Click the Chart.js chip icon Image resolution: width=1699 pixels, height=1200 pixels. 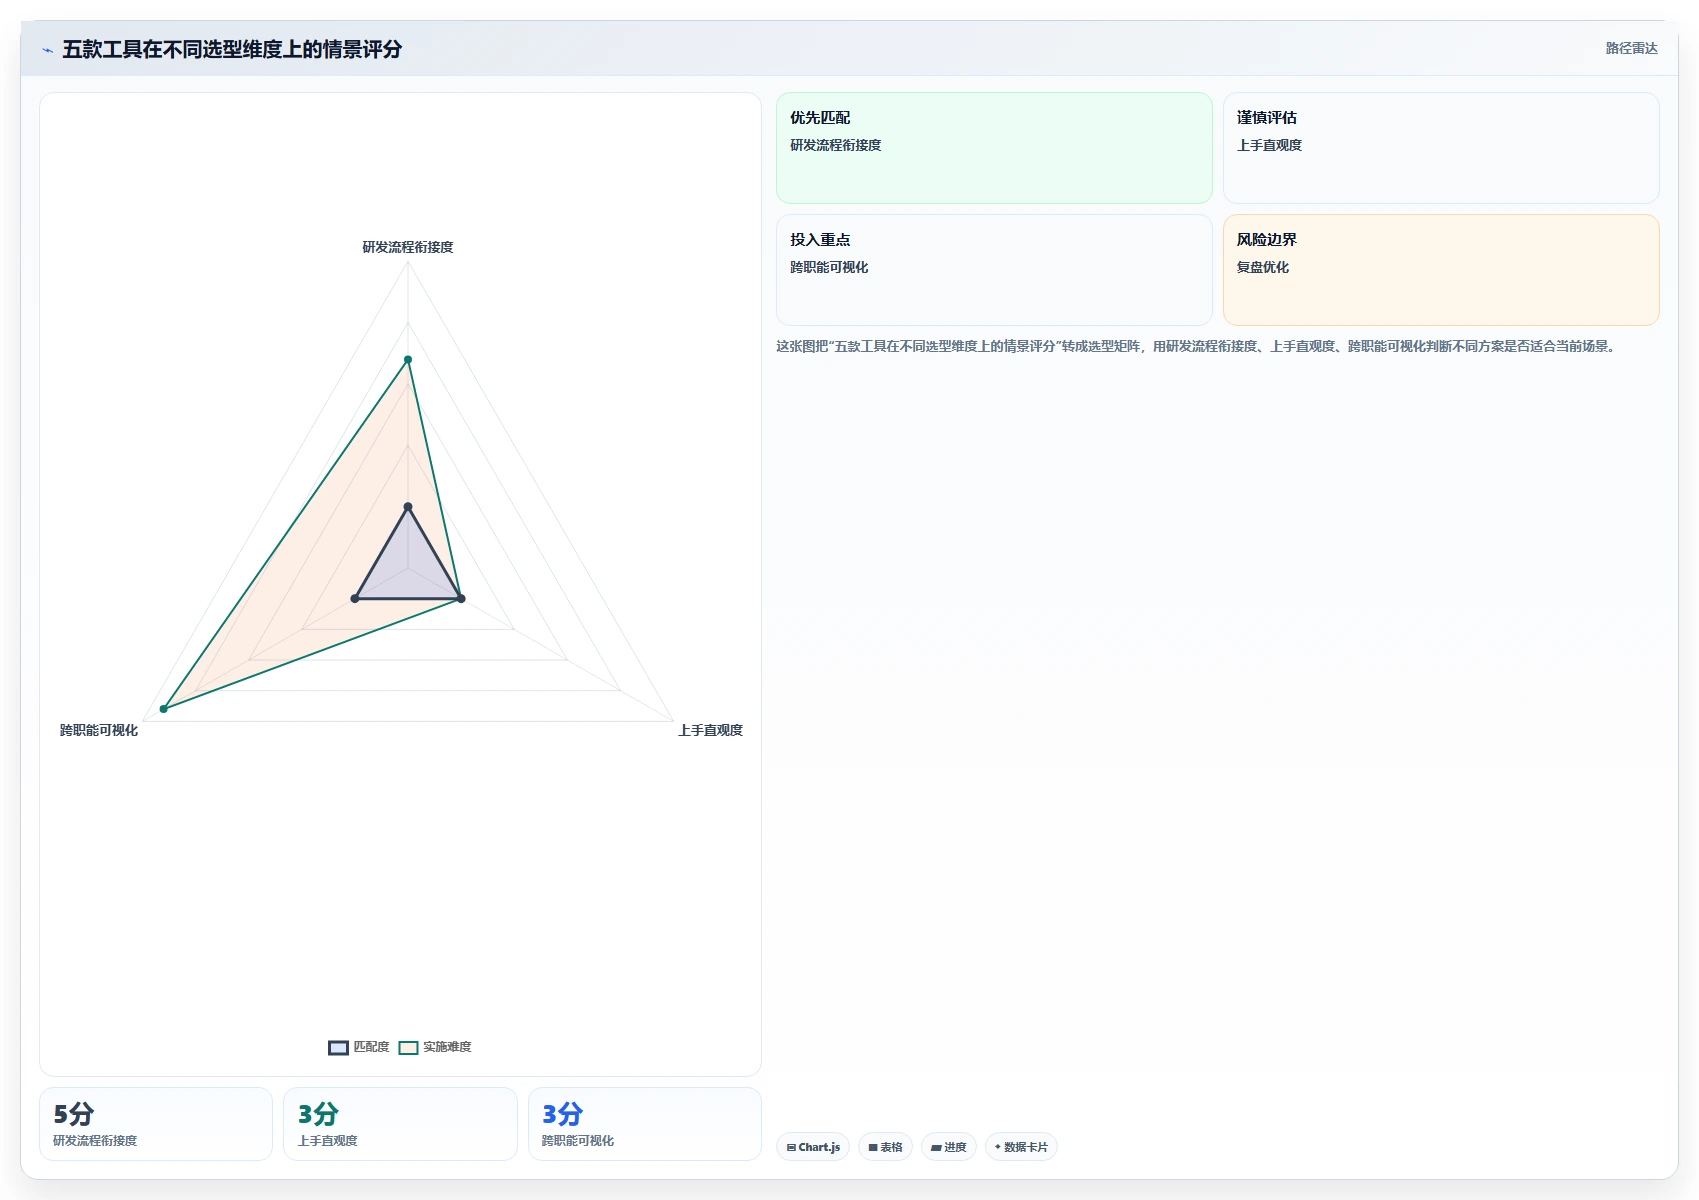791,1147
